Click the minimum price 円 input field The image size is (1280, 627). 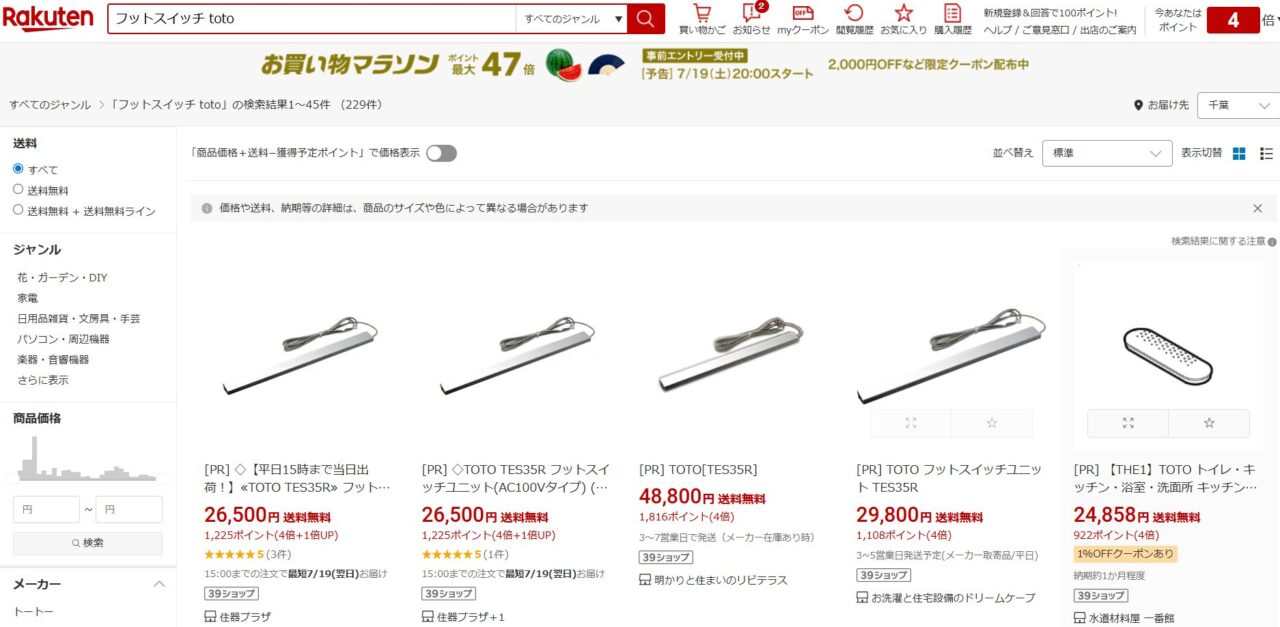[46, 509]
